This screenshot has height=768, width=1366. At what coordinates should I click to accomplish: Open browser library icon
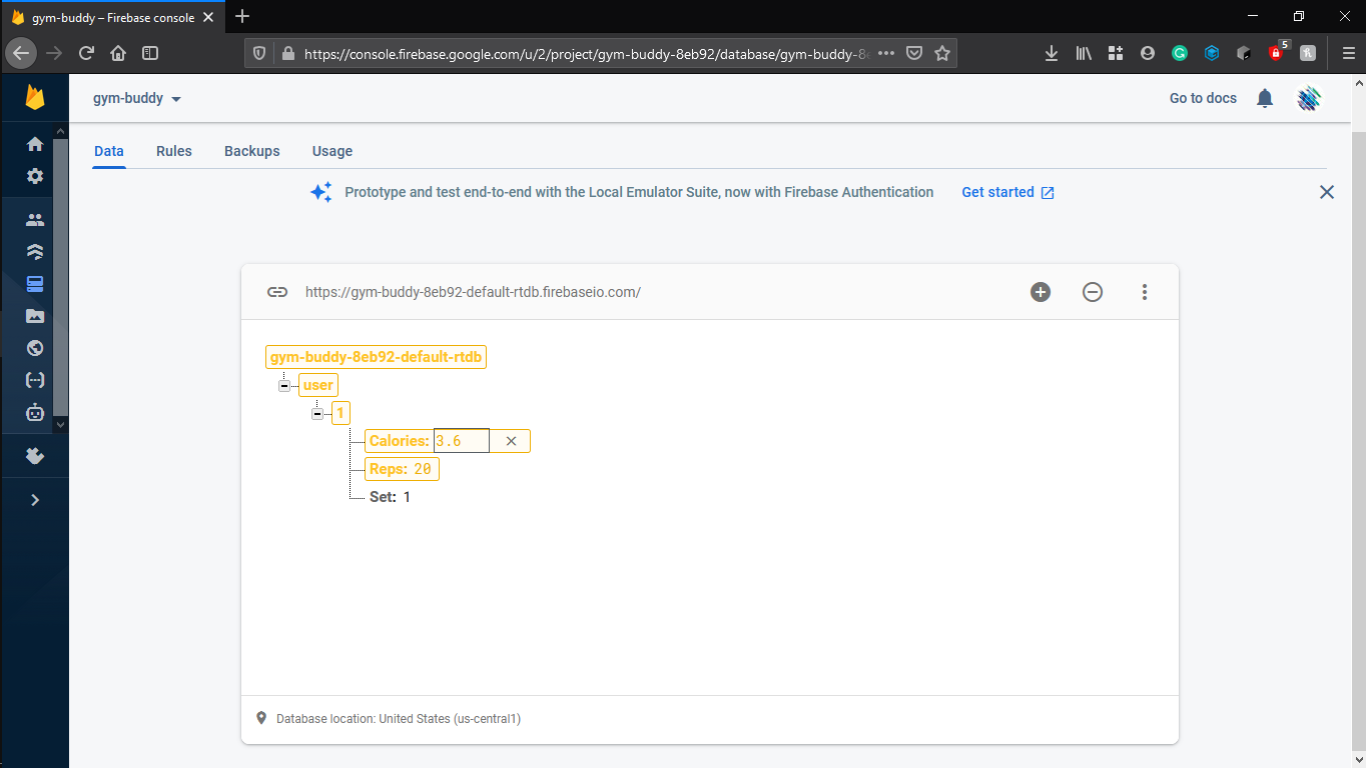click(x=1083, y=53)
